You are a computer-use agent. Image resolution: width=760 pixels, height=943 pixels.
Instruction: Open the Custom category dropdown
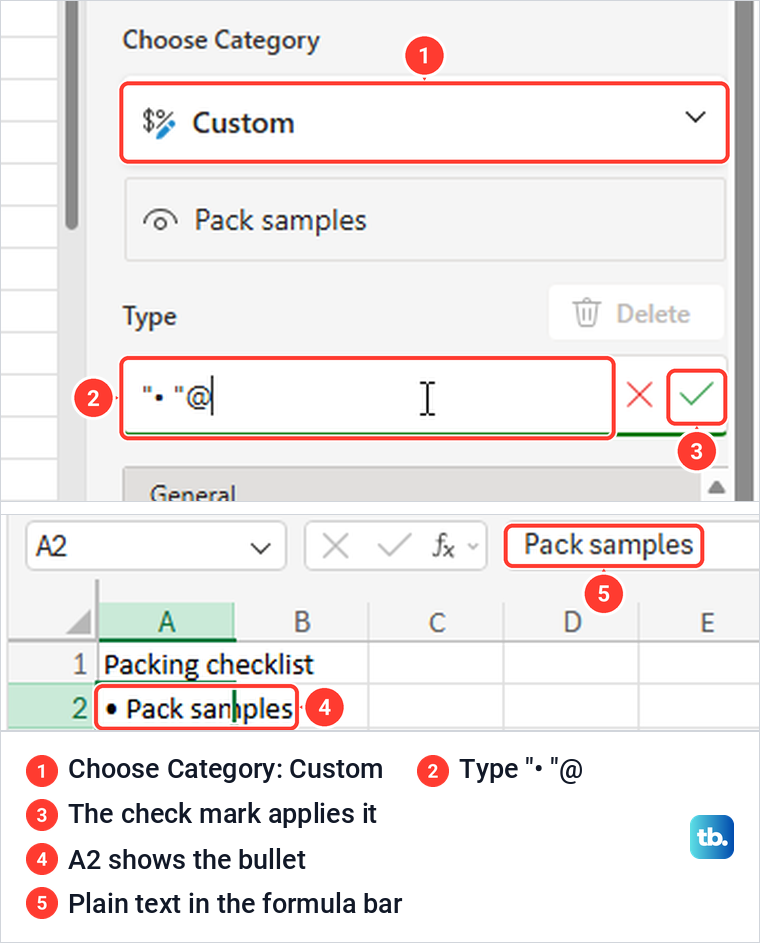pyautogui.click(x=424, y=123)
